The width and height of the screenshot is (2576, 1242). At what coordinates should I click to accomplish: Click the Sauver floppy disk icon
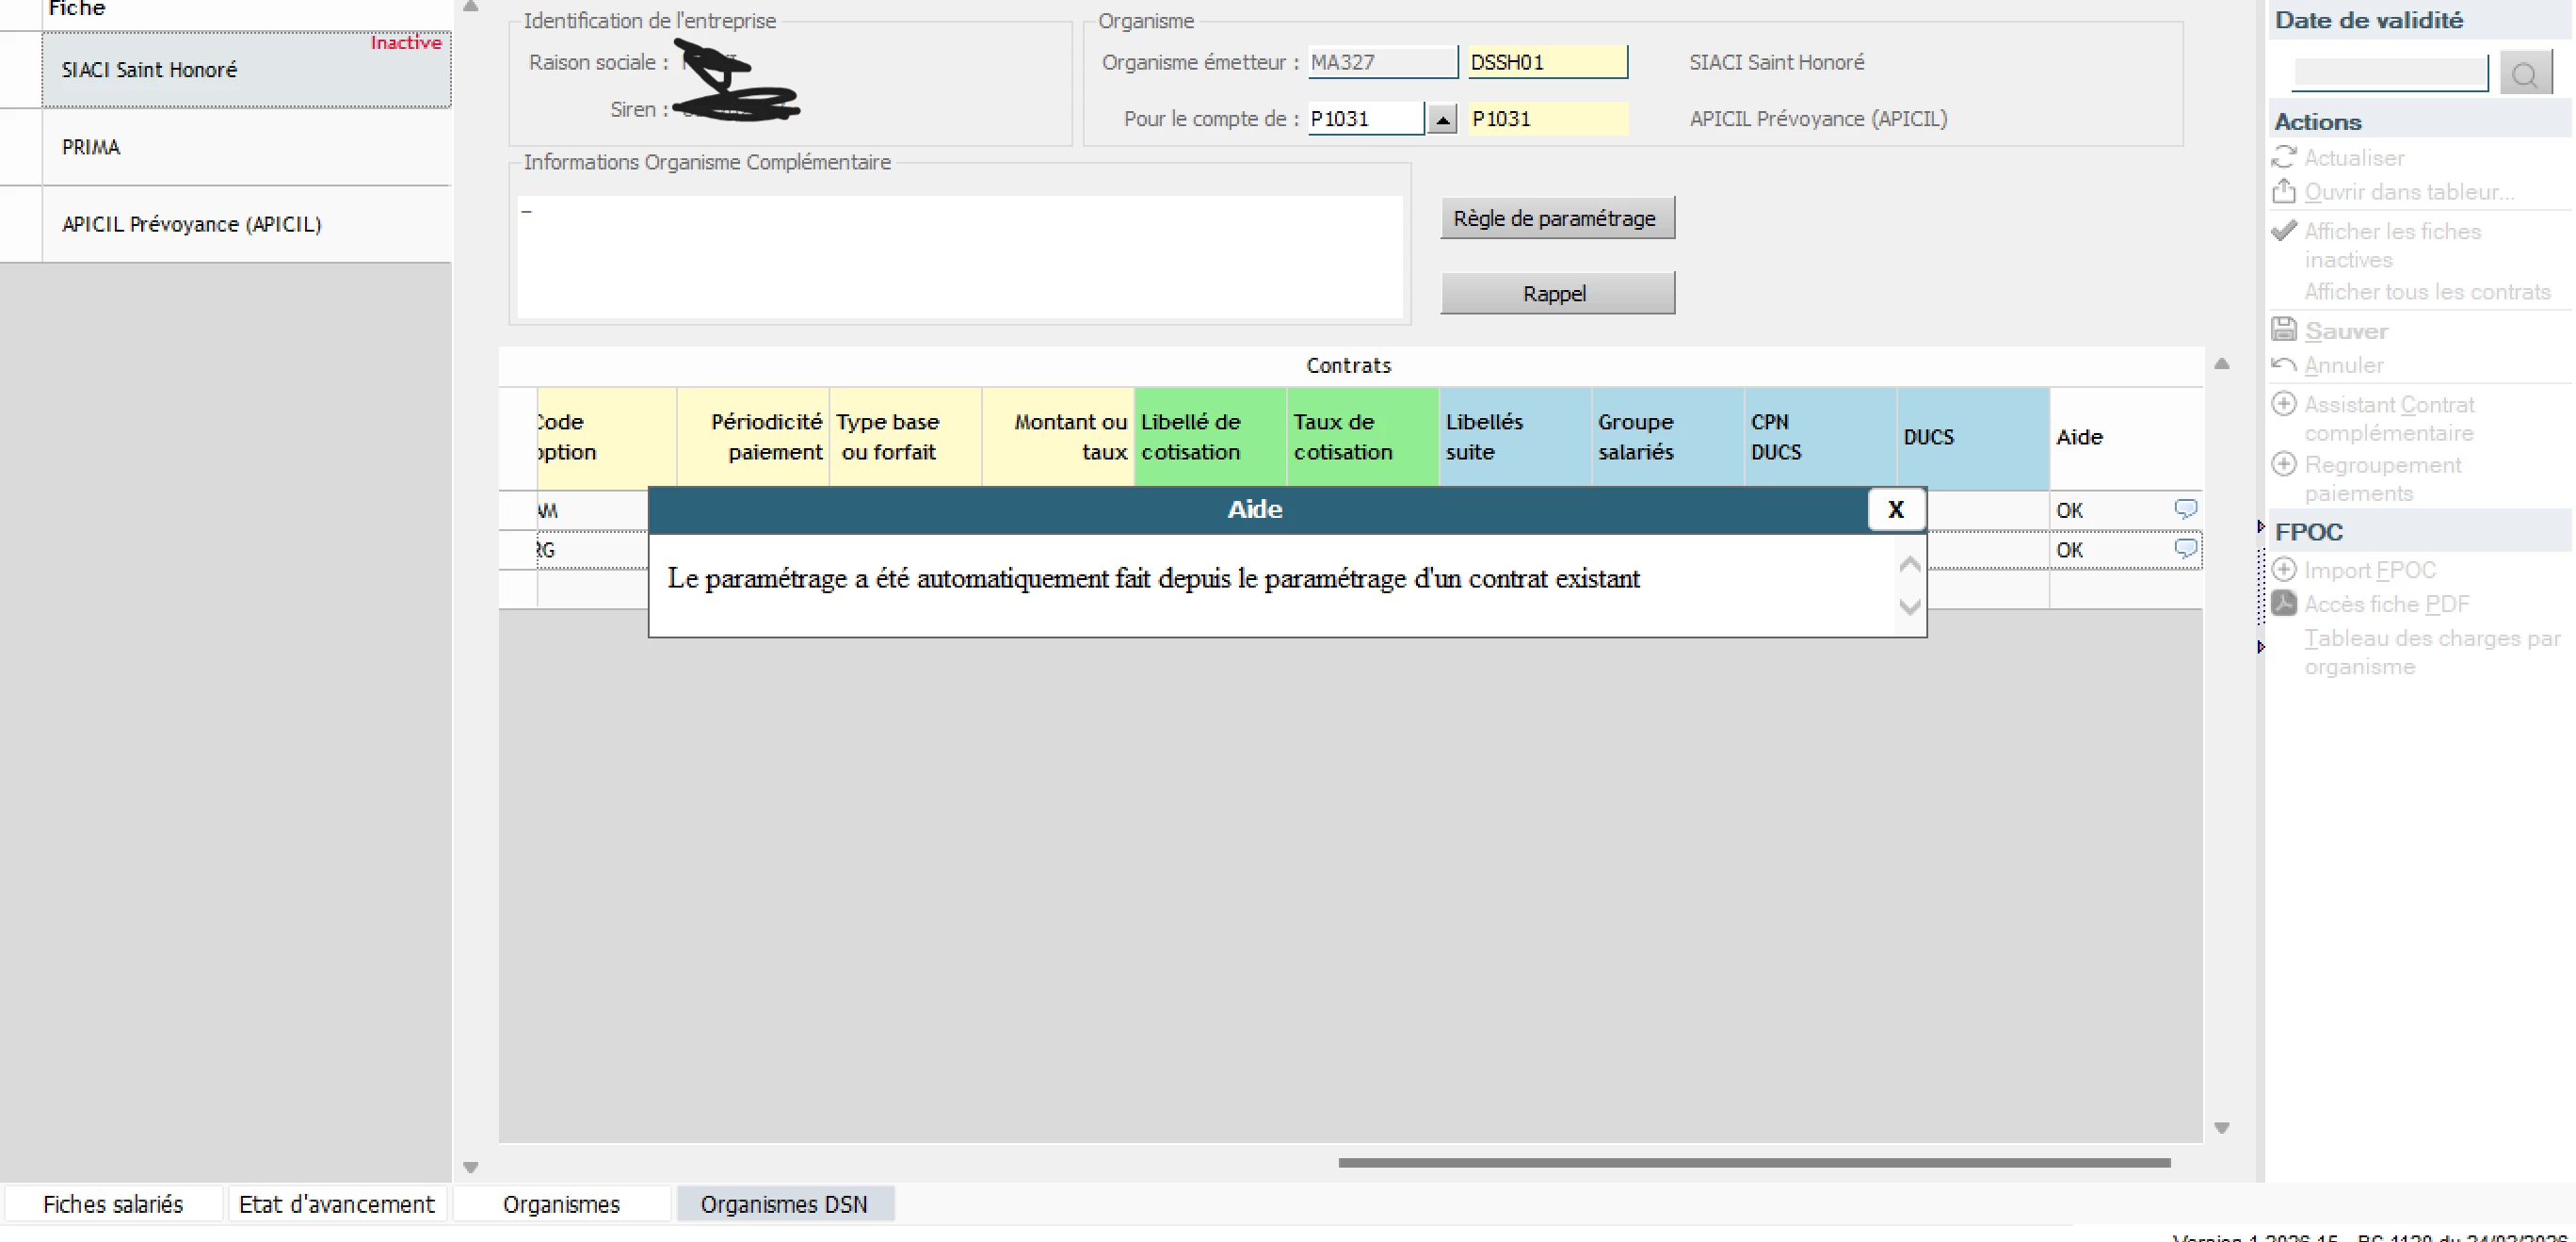2284,329
